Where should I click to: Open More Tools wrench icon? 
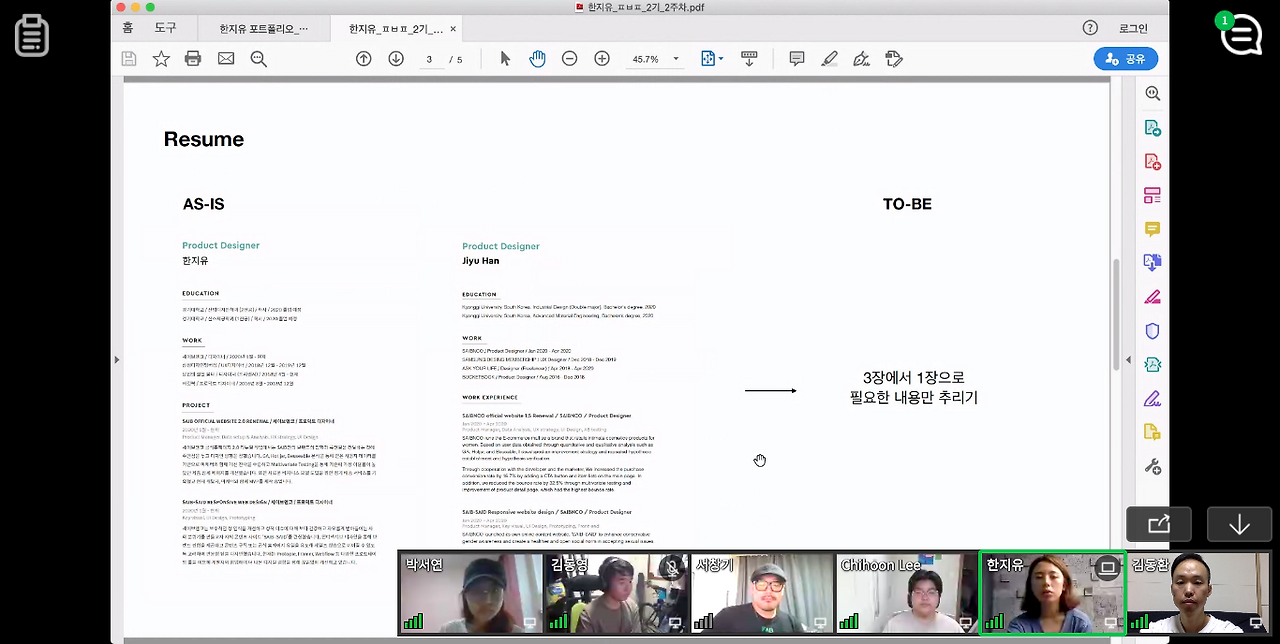1152,467
